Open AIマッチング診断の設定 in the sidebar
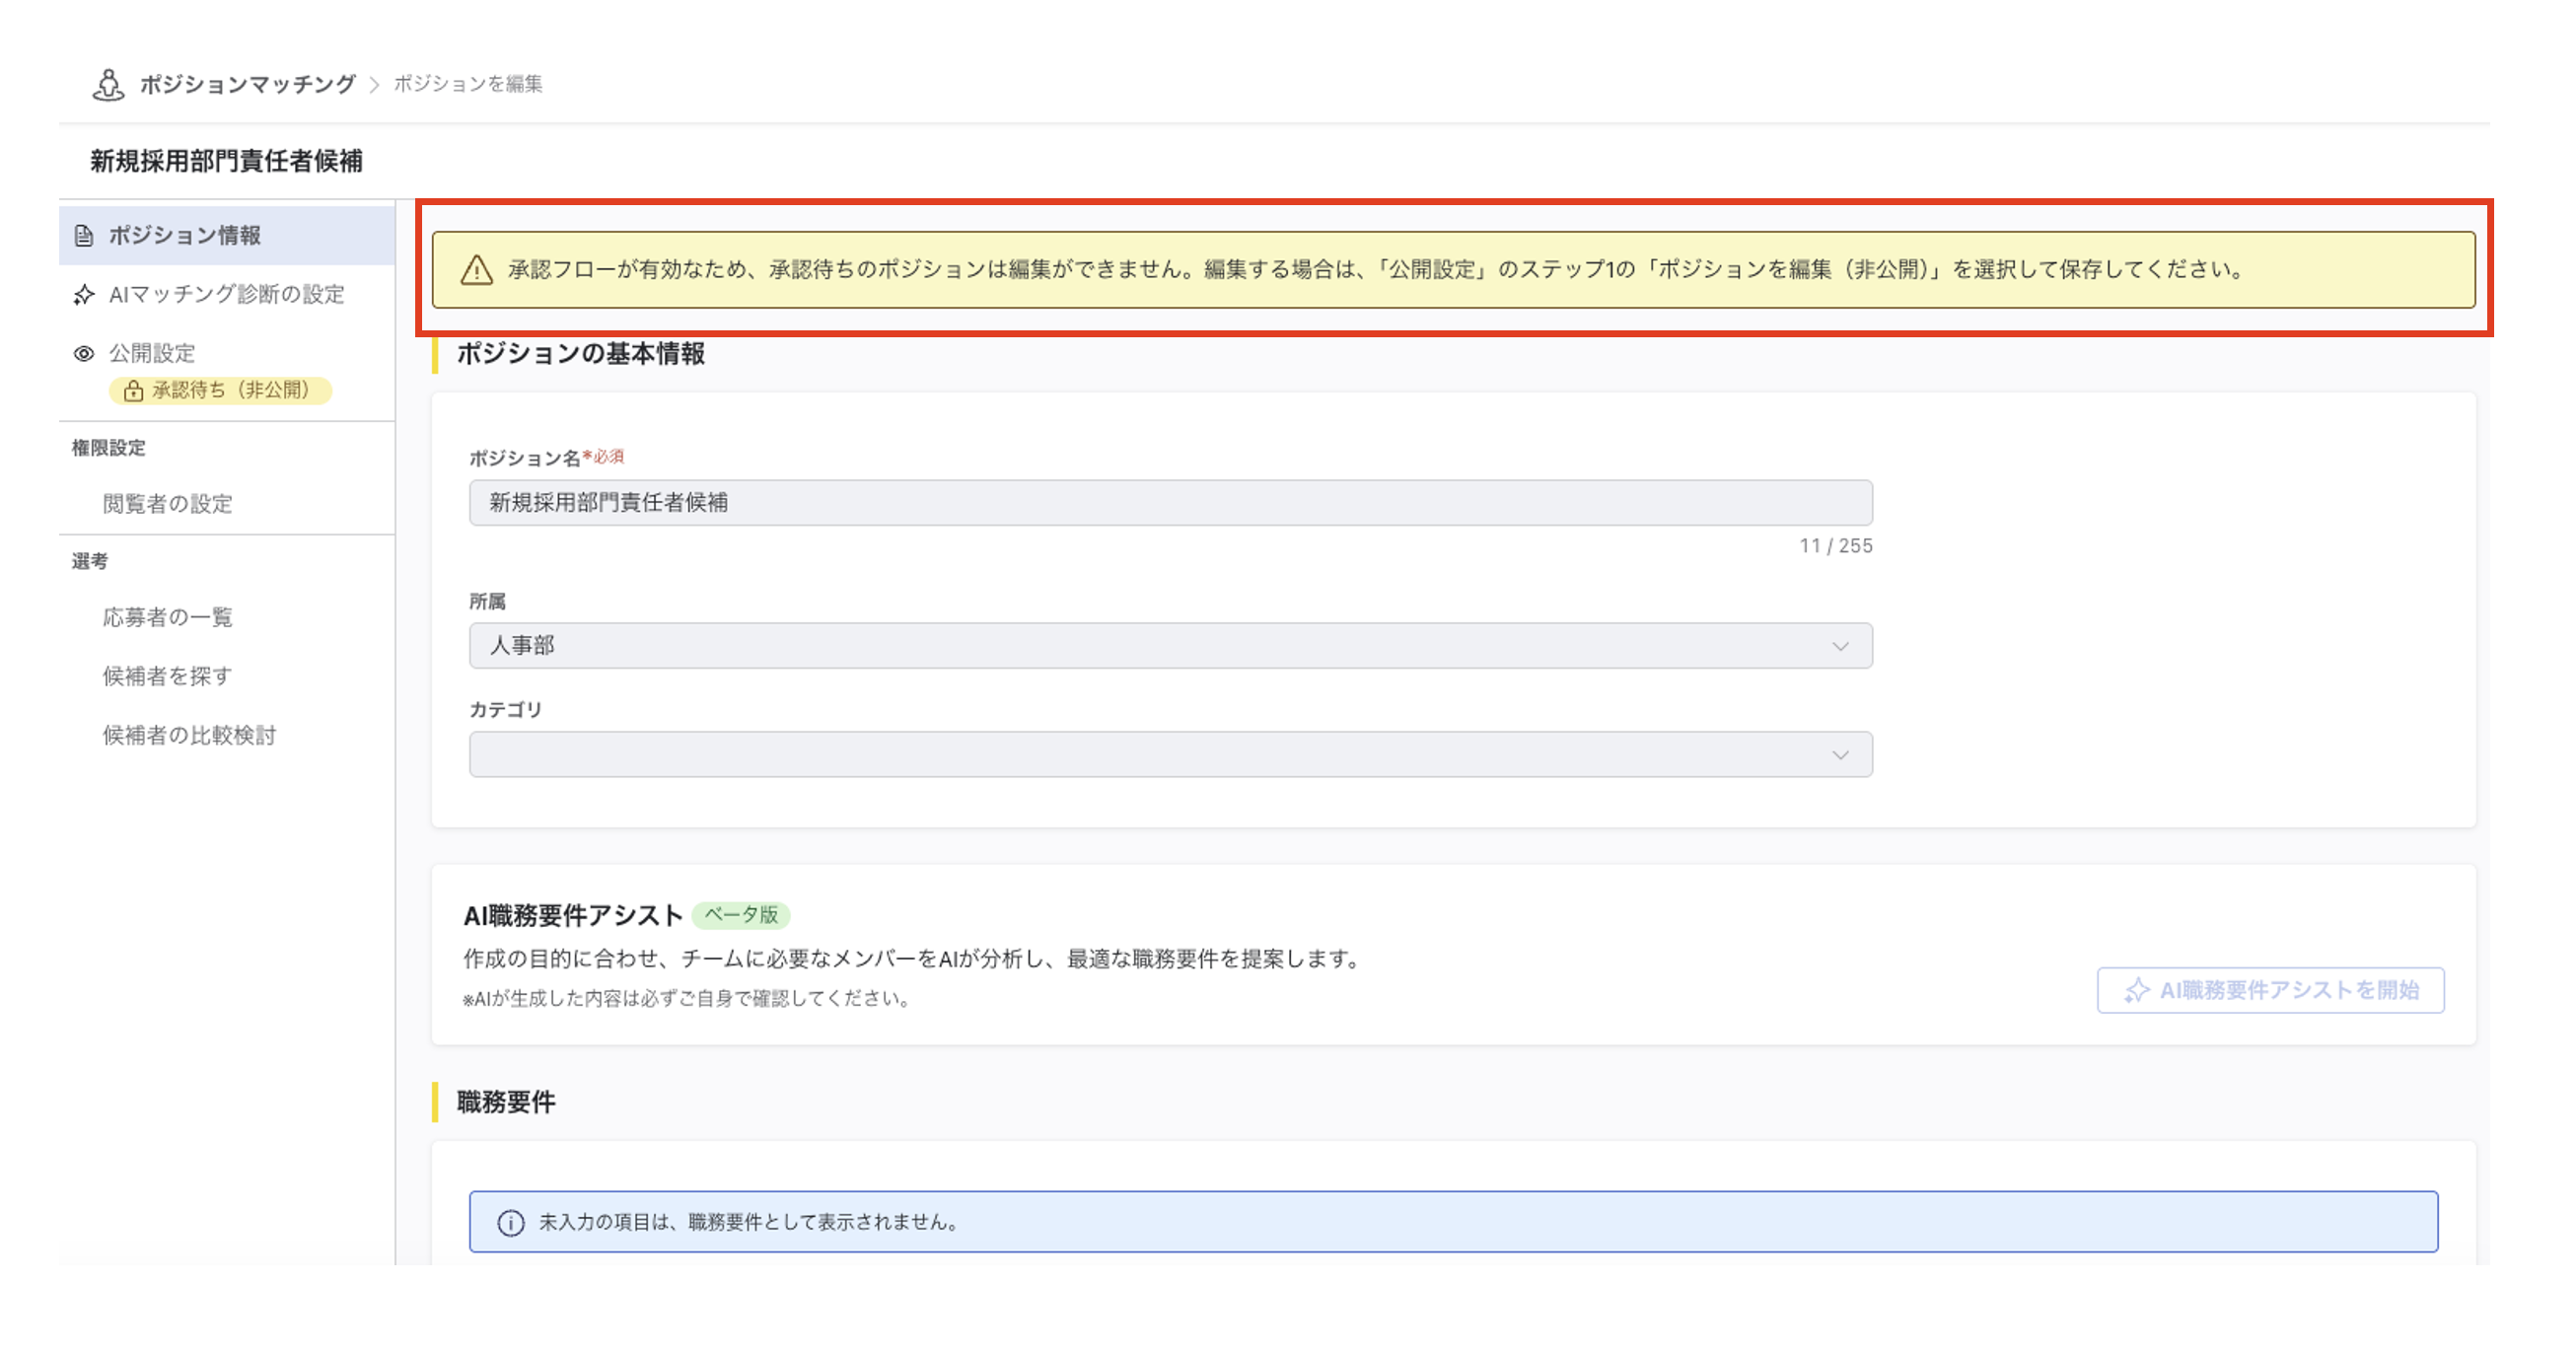The height and width of the screenshot is (1353, 2576). coord(227,294)
